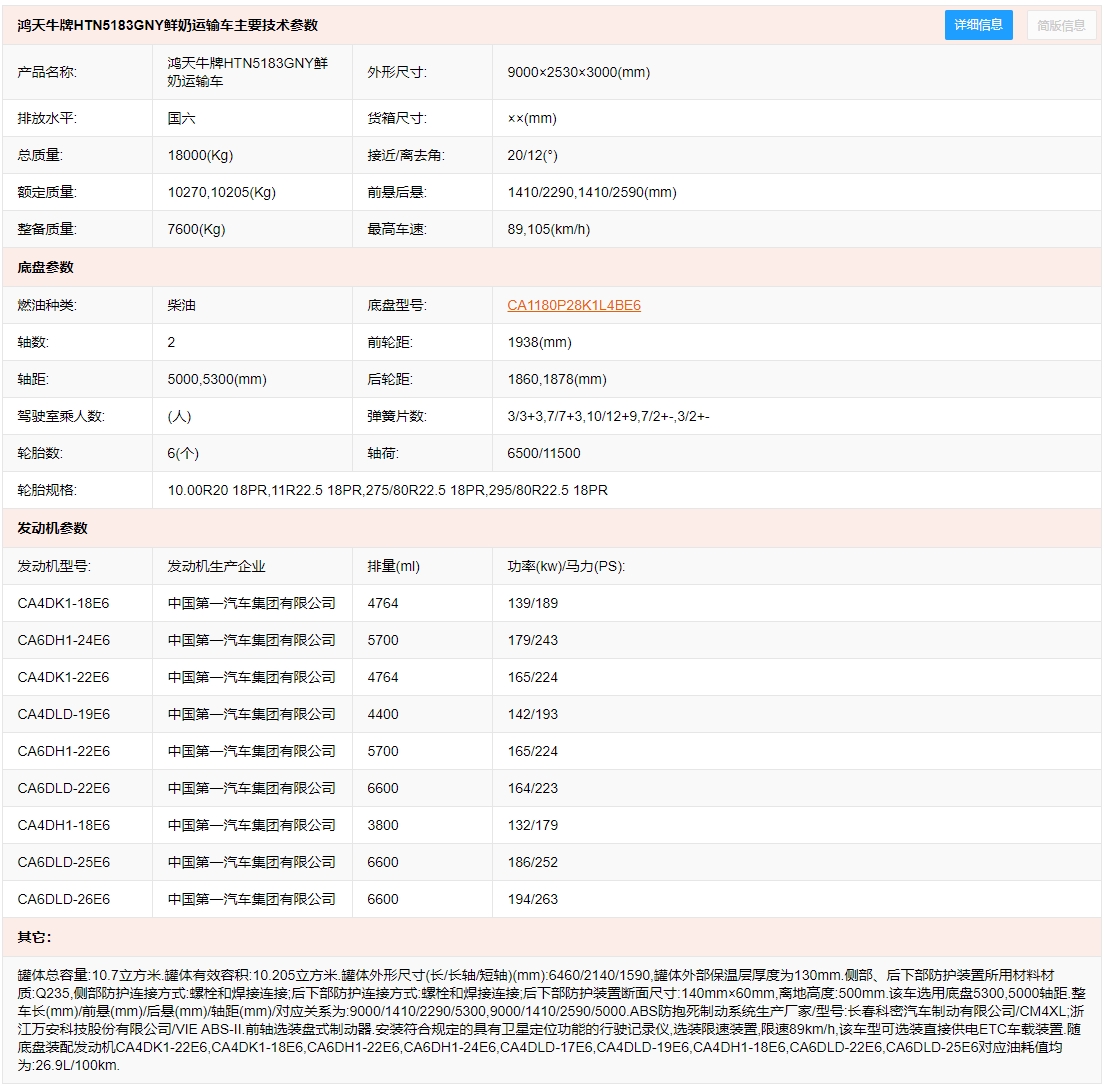Click the top speed value 89,105(km/h)
1106x1088 pixels.
549,229
